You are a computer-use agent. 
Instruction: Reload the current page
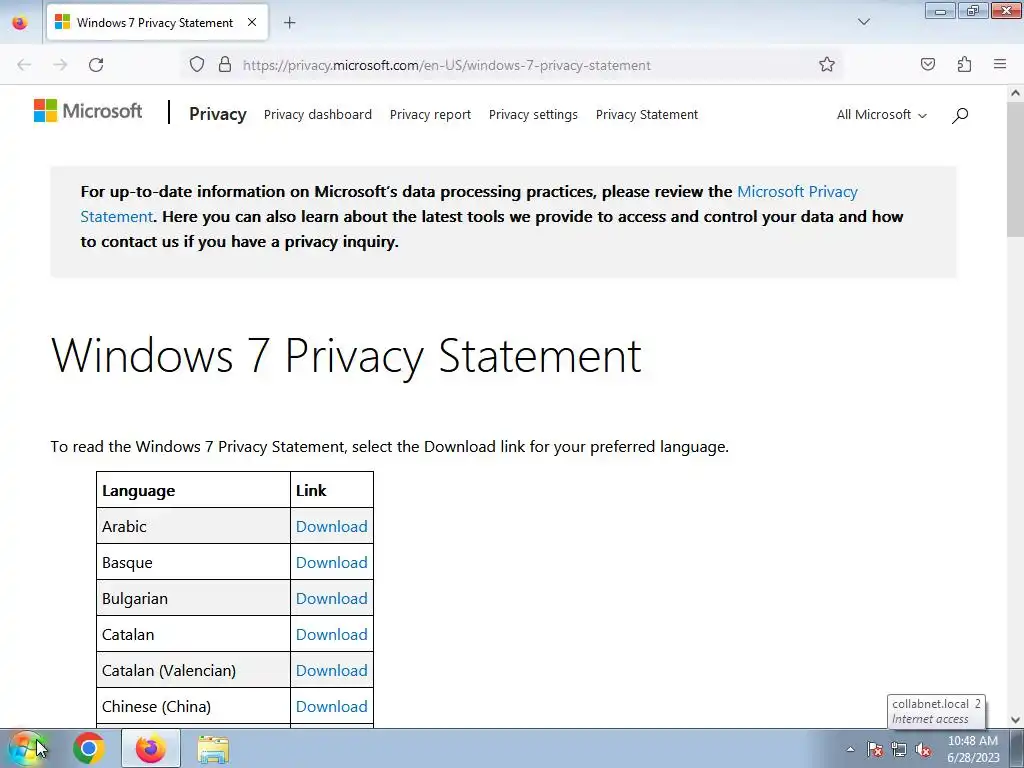click(x=96, y=65)
